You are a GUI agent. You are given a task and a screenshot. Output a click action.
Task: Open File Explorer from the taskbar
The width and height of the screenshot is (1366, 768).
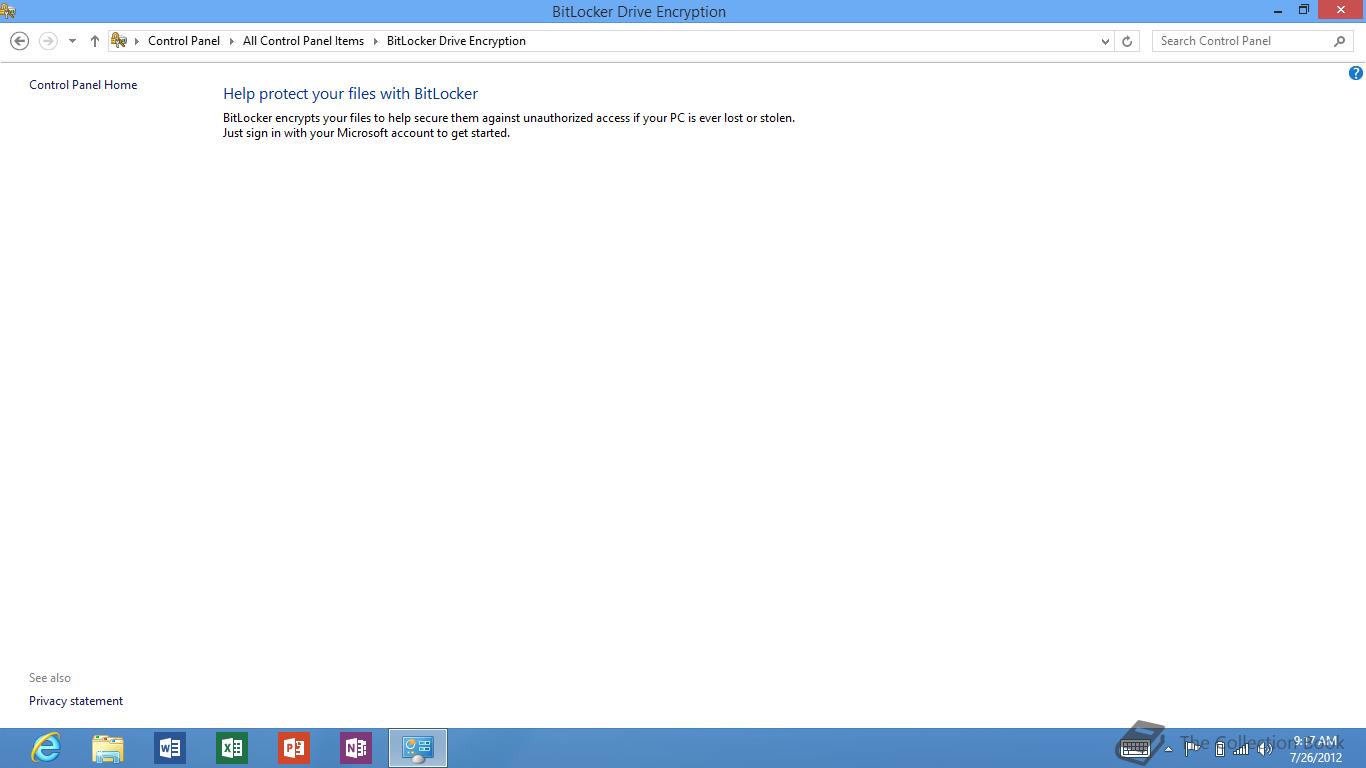point(108,748)
